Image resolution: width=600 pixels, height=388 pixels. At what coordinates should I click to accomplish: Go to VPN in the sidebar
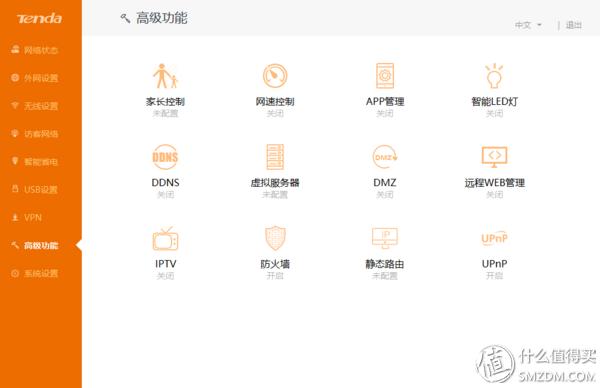27,217
